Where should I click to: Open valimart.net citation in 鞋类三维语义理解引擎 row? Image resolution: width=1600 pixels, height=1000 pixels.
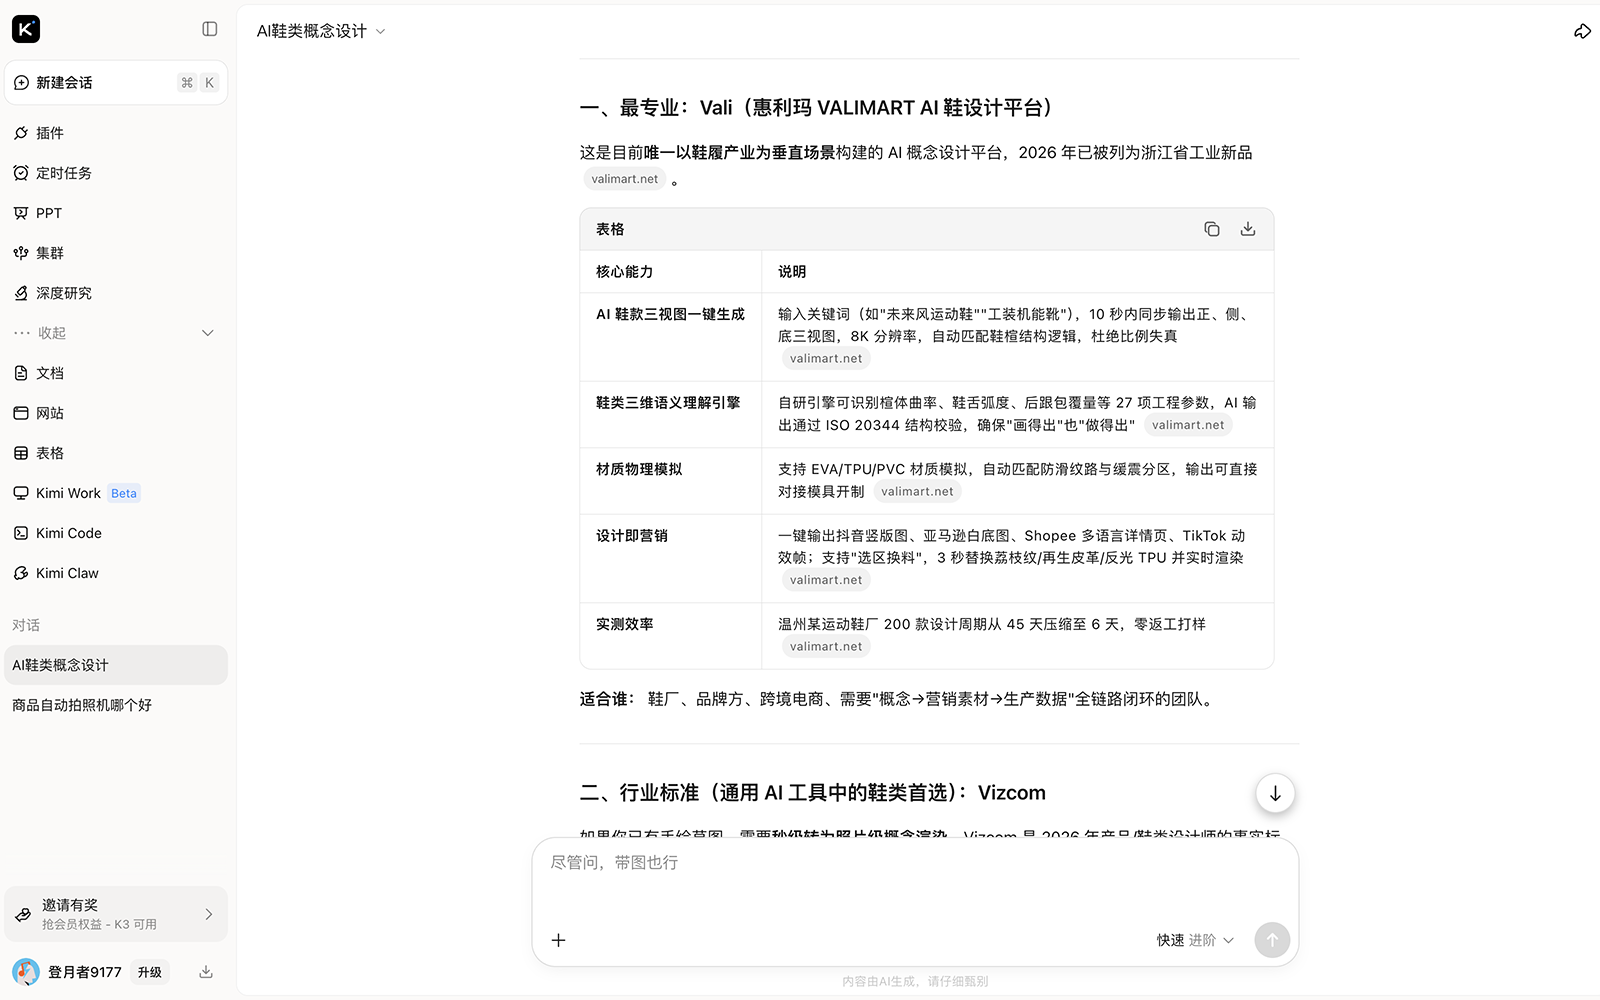click(x=1188, y=425)
